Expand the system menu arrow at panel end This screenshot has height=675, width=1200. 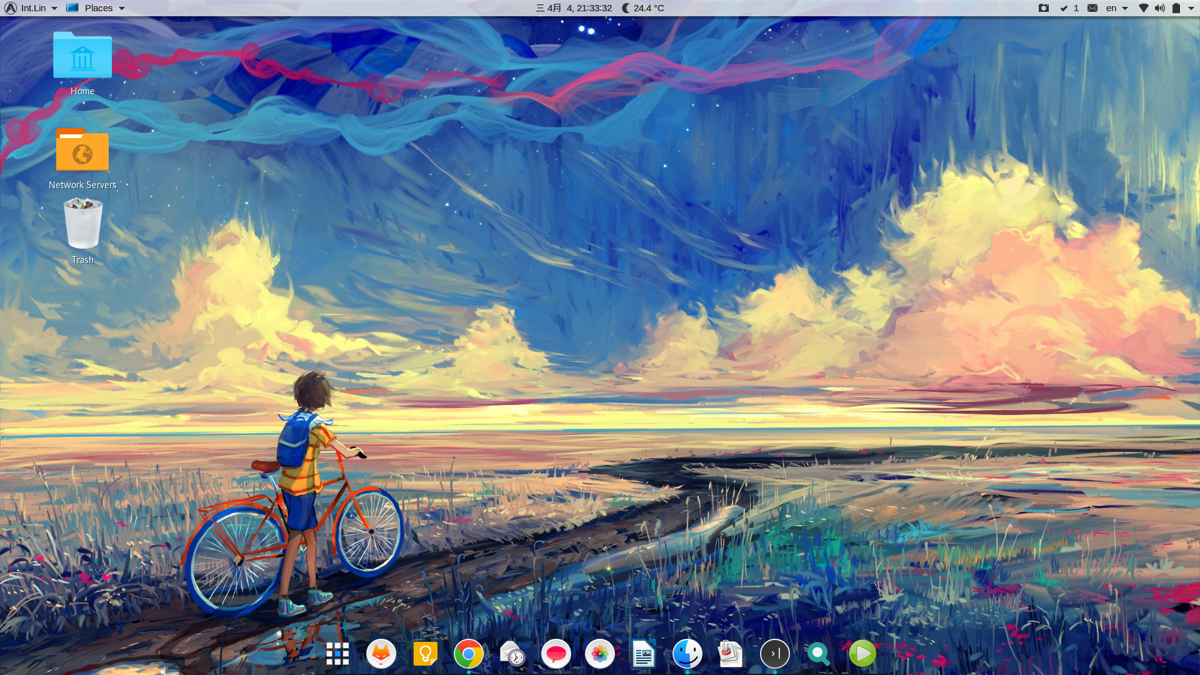[x=1192, y=8]
